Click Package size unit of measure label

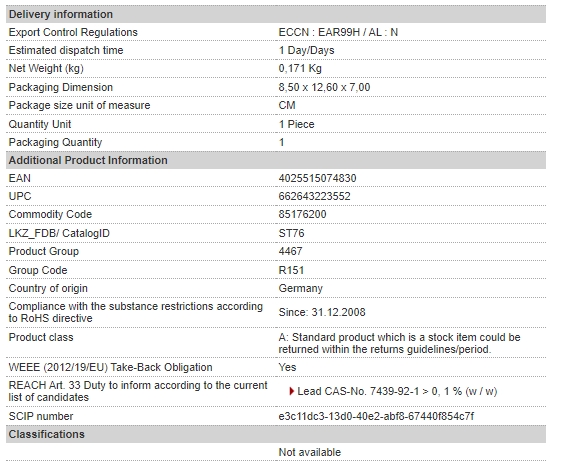[x=79, y=105]
